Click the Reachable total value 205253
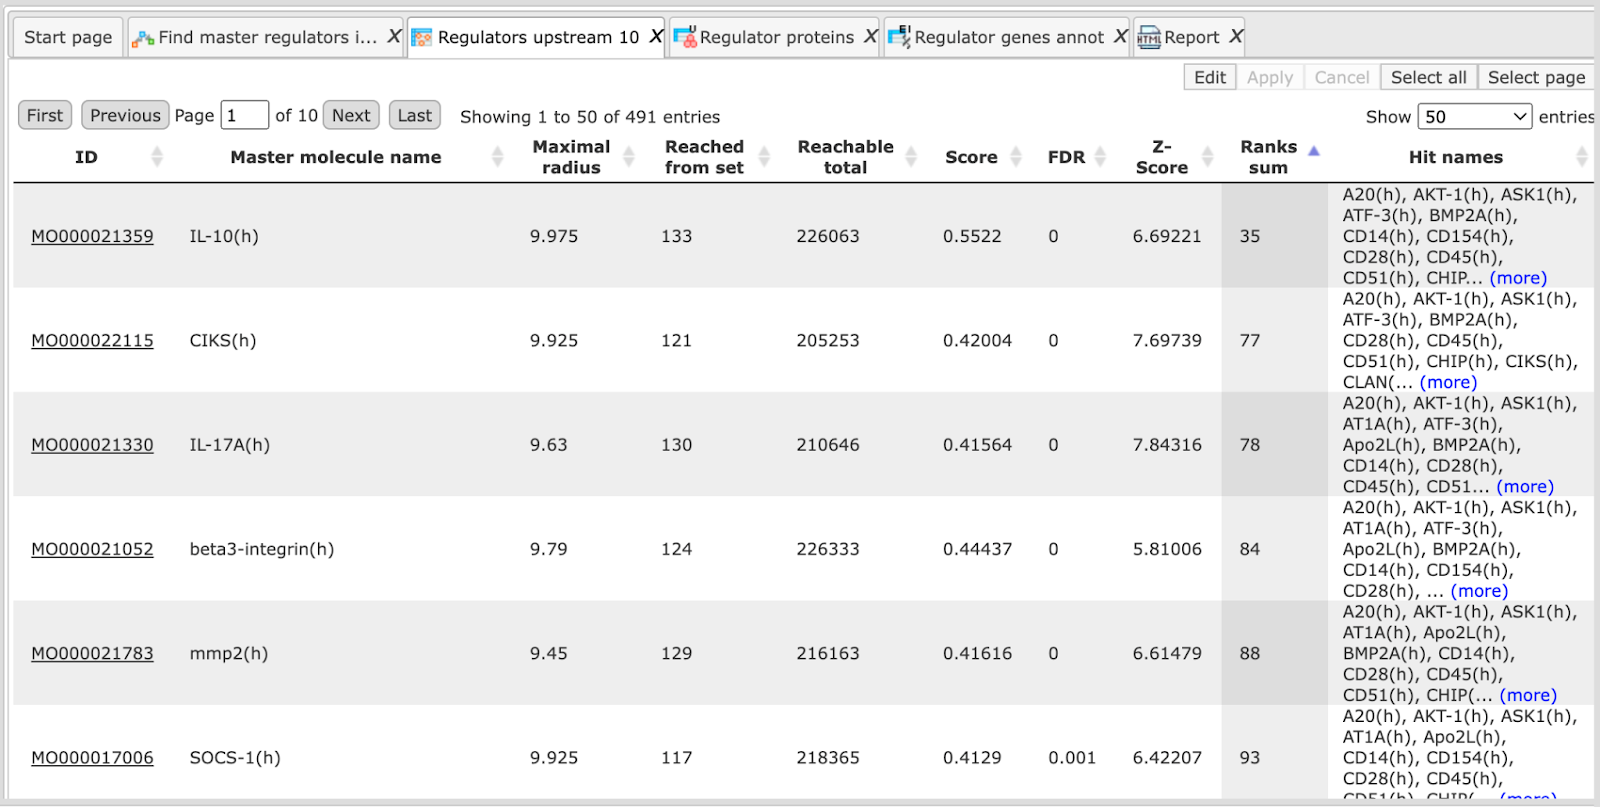Viewport: 1600px width, 808px height. [828, 340]
